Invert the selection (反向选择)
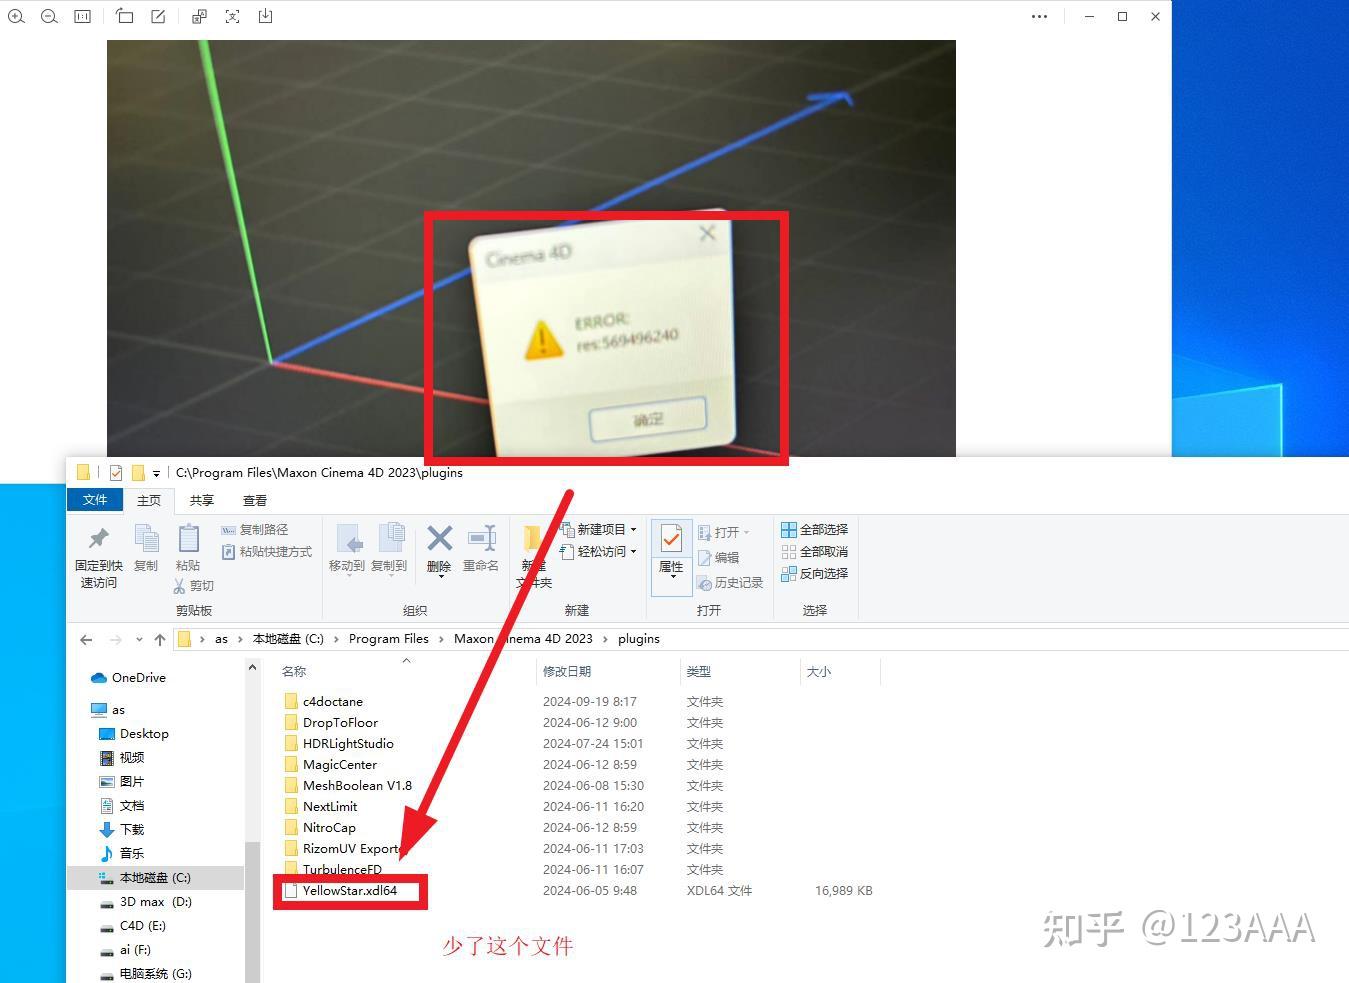The width and height of the screenshot is (1349, 983). click(814, 574)
